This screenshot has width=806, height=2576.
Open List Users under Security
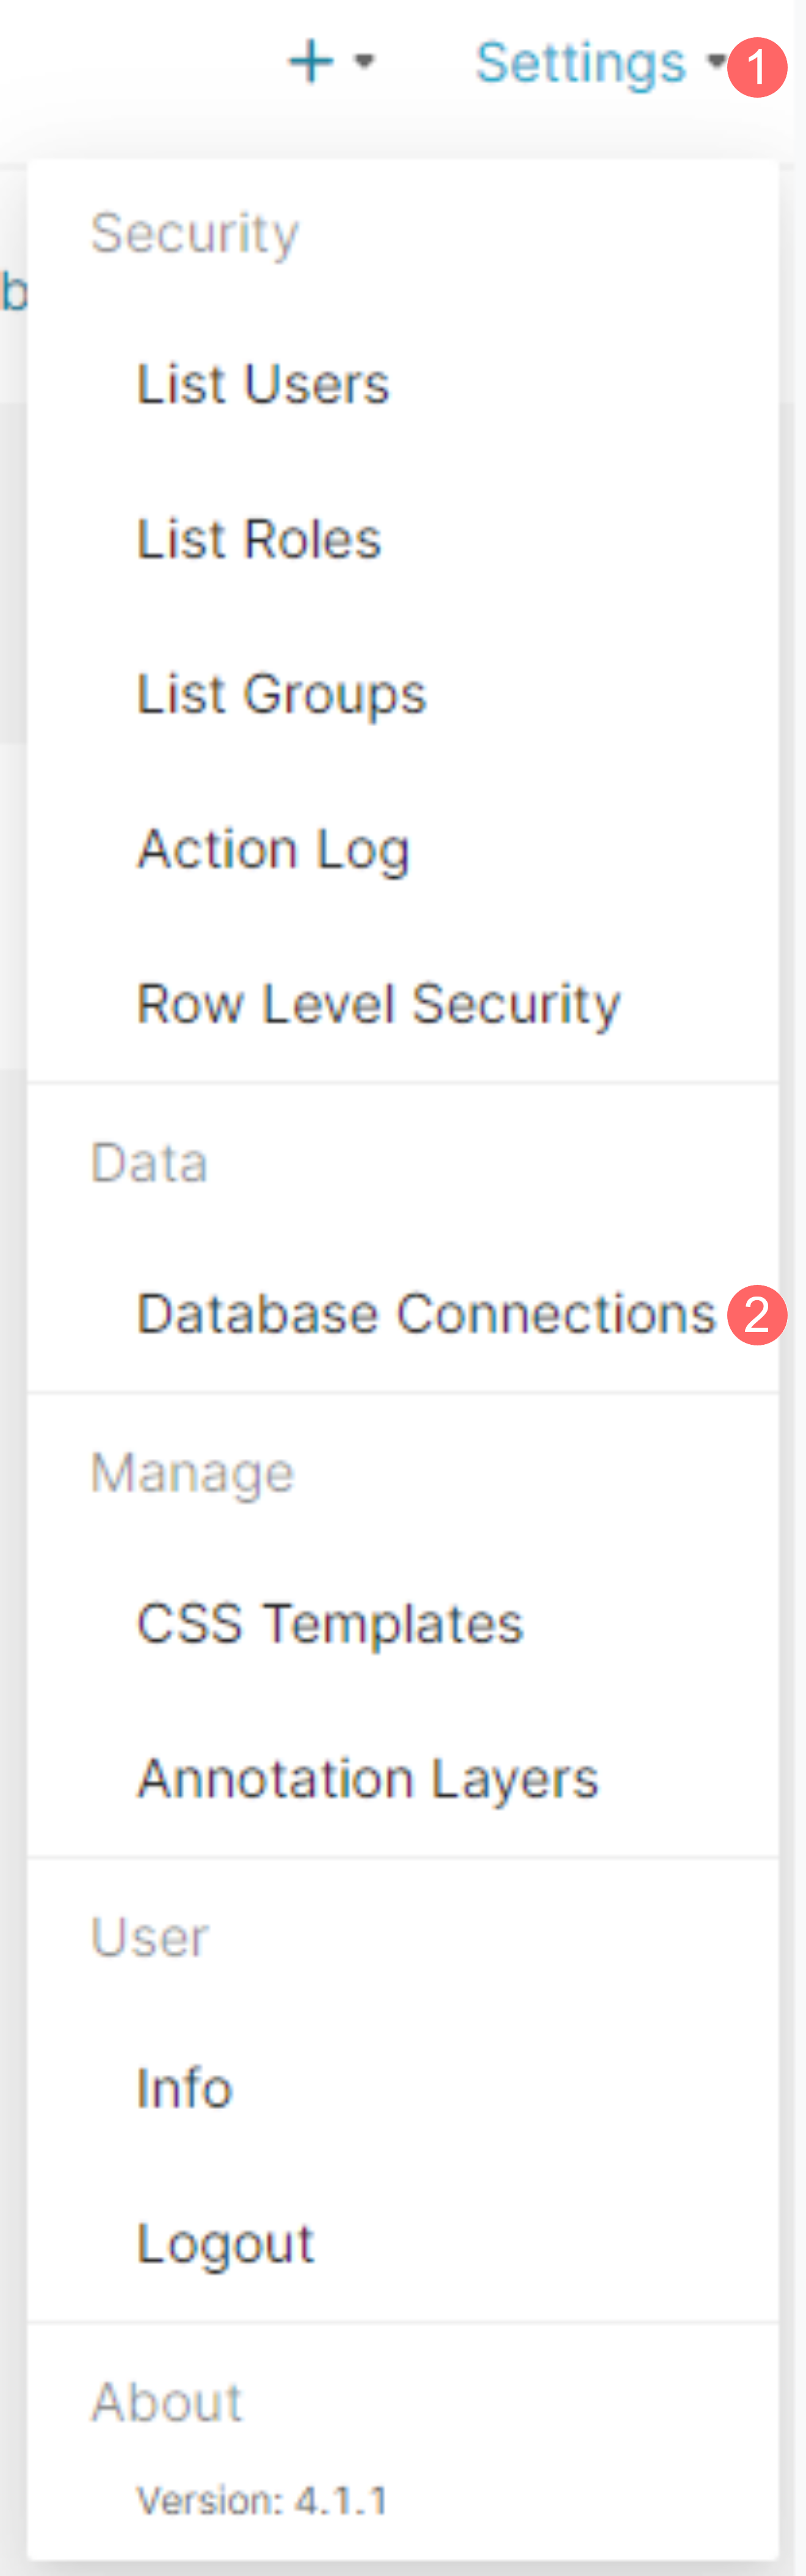[x=263, y=384]
